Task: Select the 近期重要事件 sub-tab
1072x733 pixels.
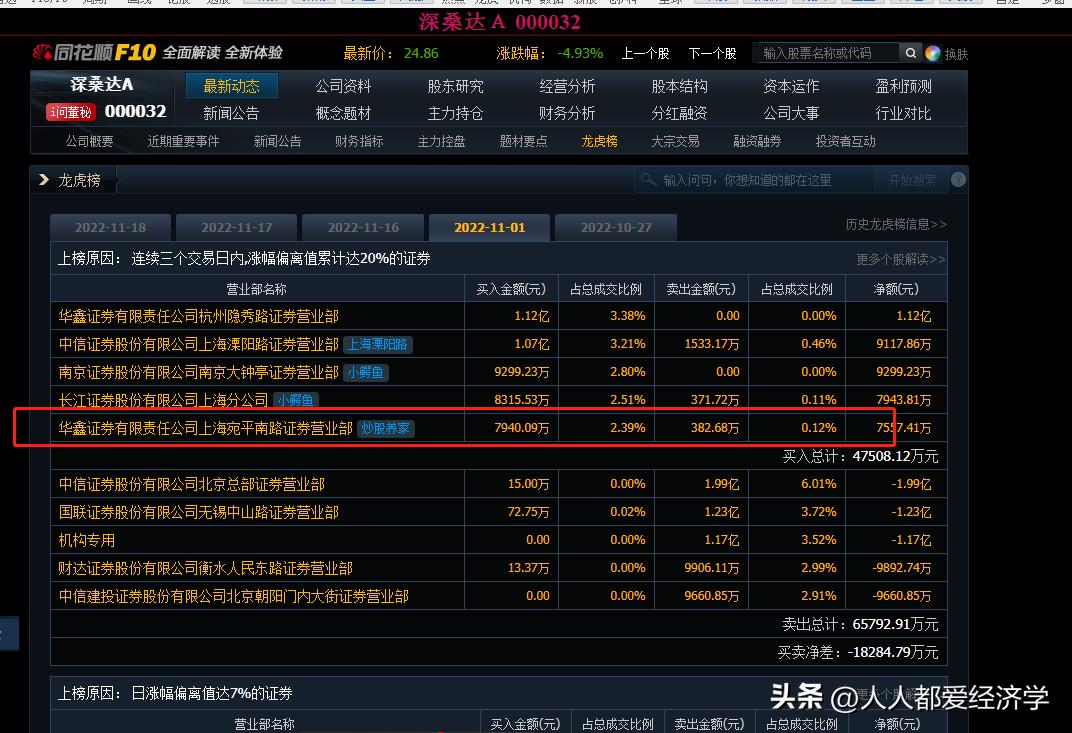Action: tap(183, 142)
